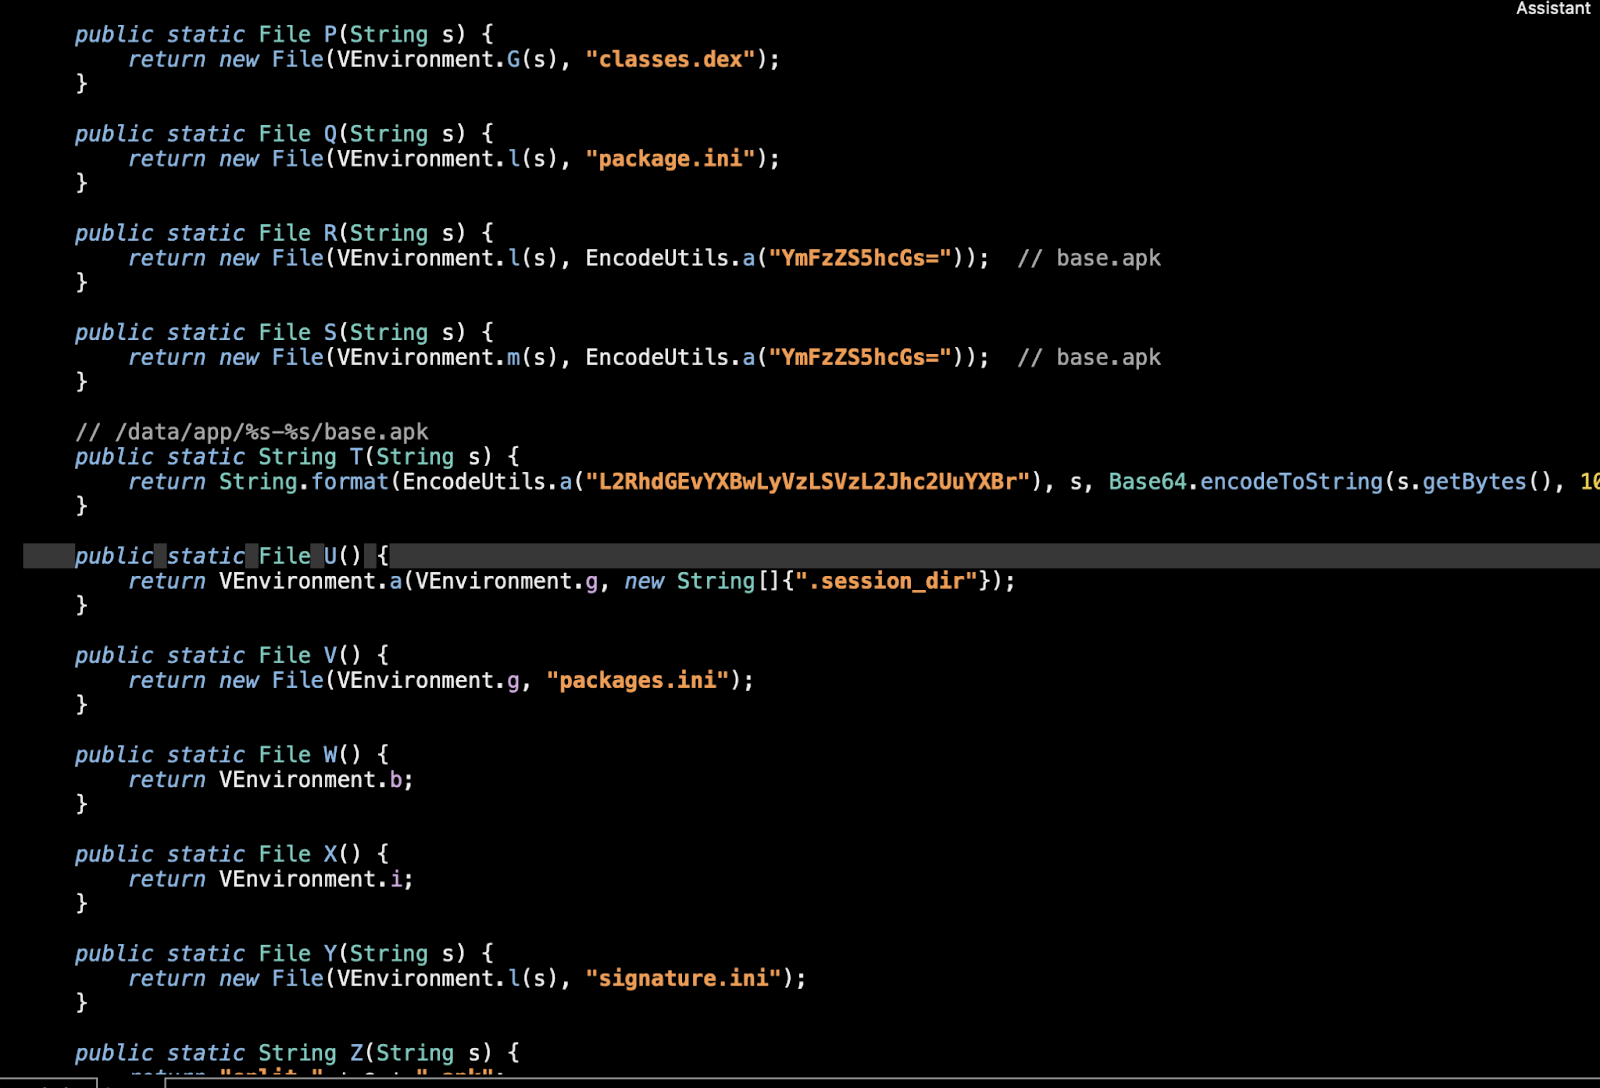This screenshot has width=1600, height=1088.
Task: Click the /data/app/%s-%s/base.apk comment
Action: tap(250, 431)
